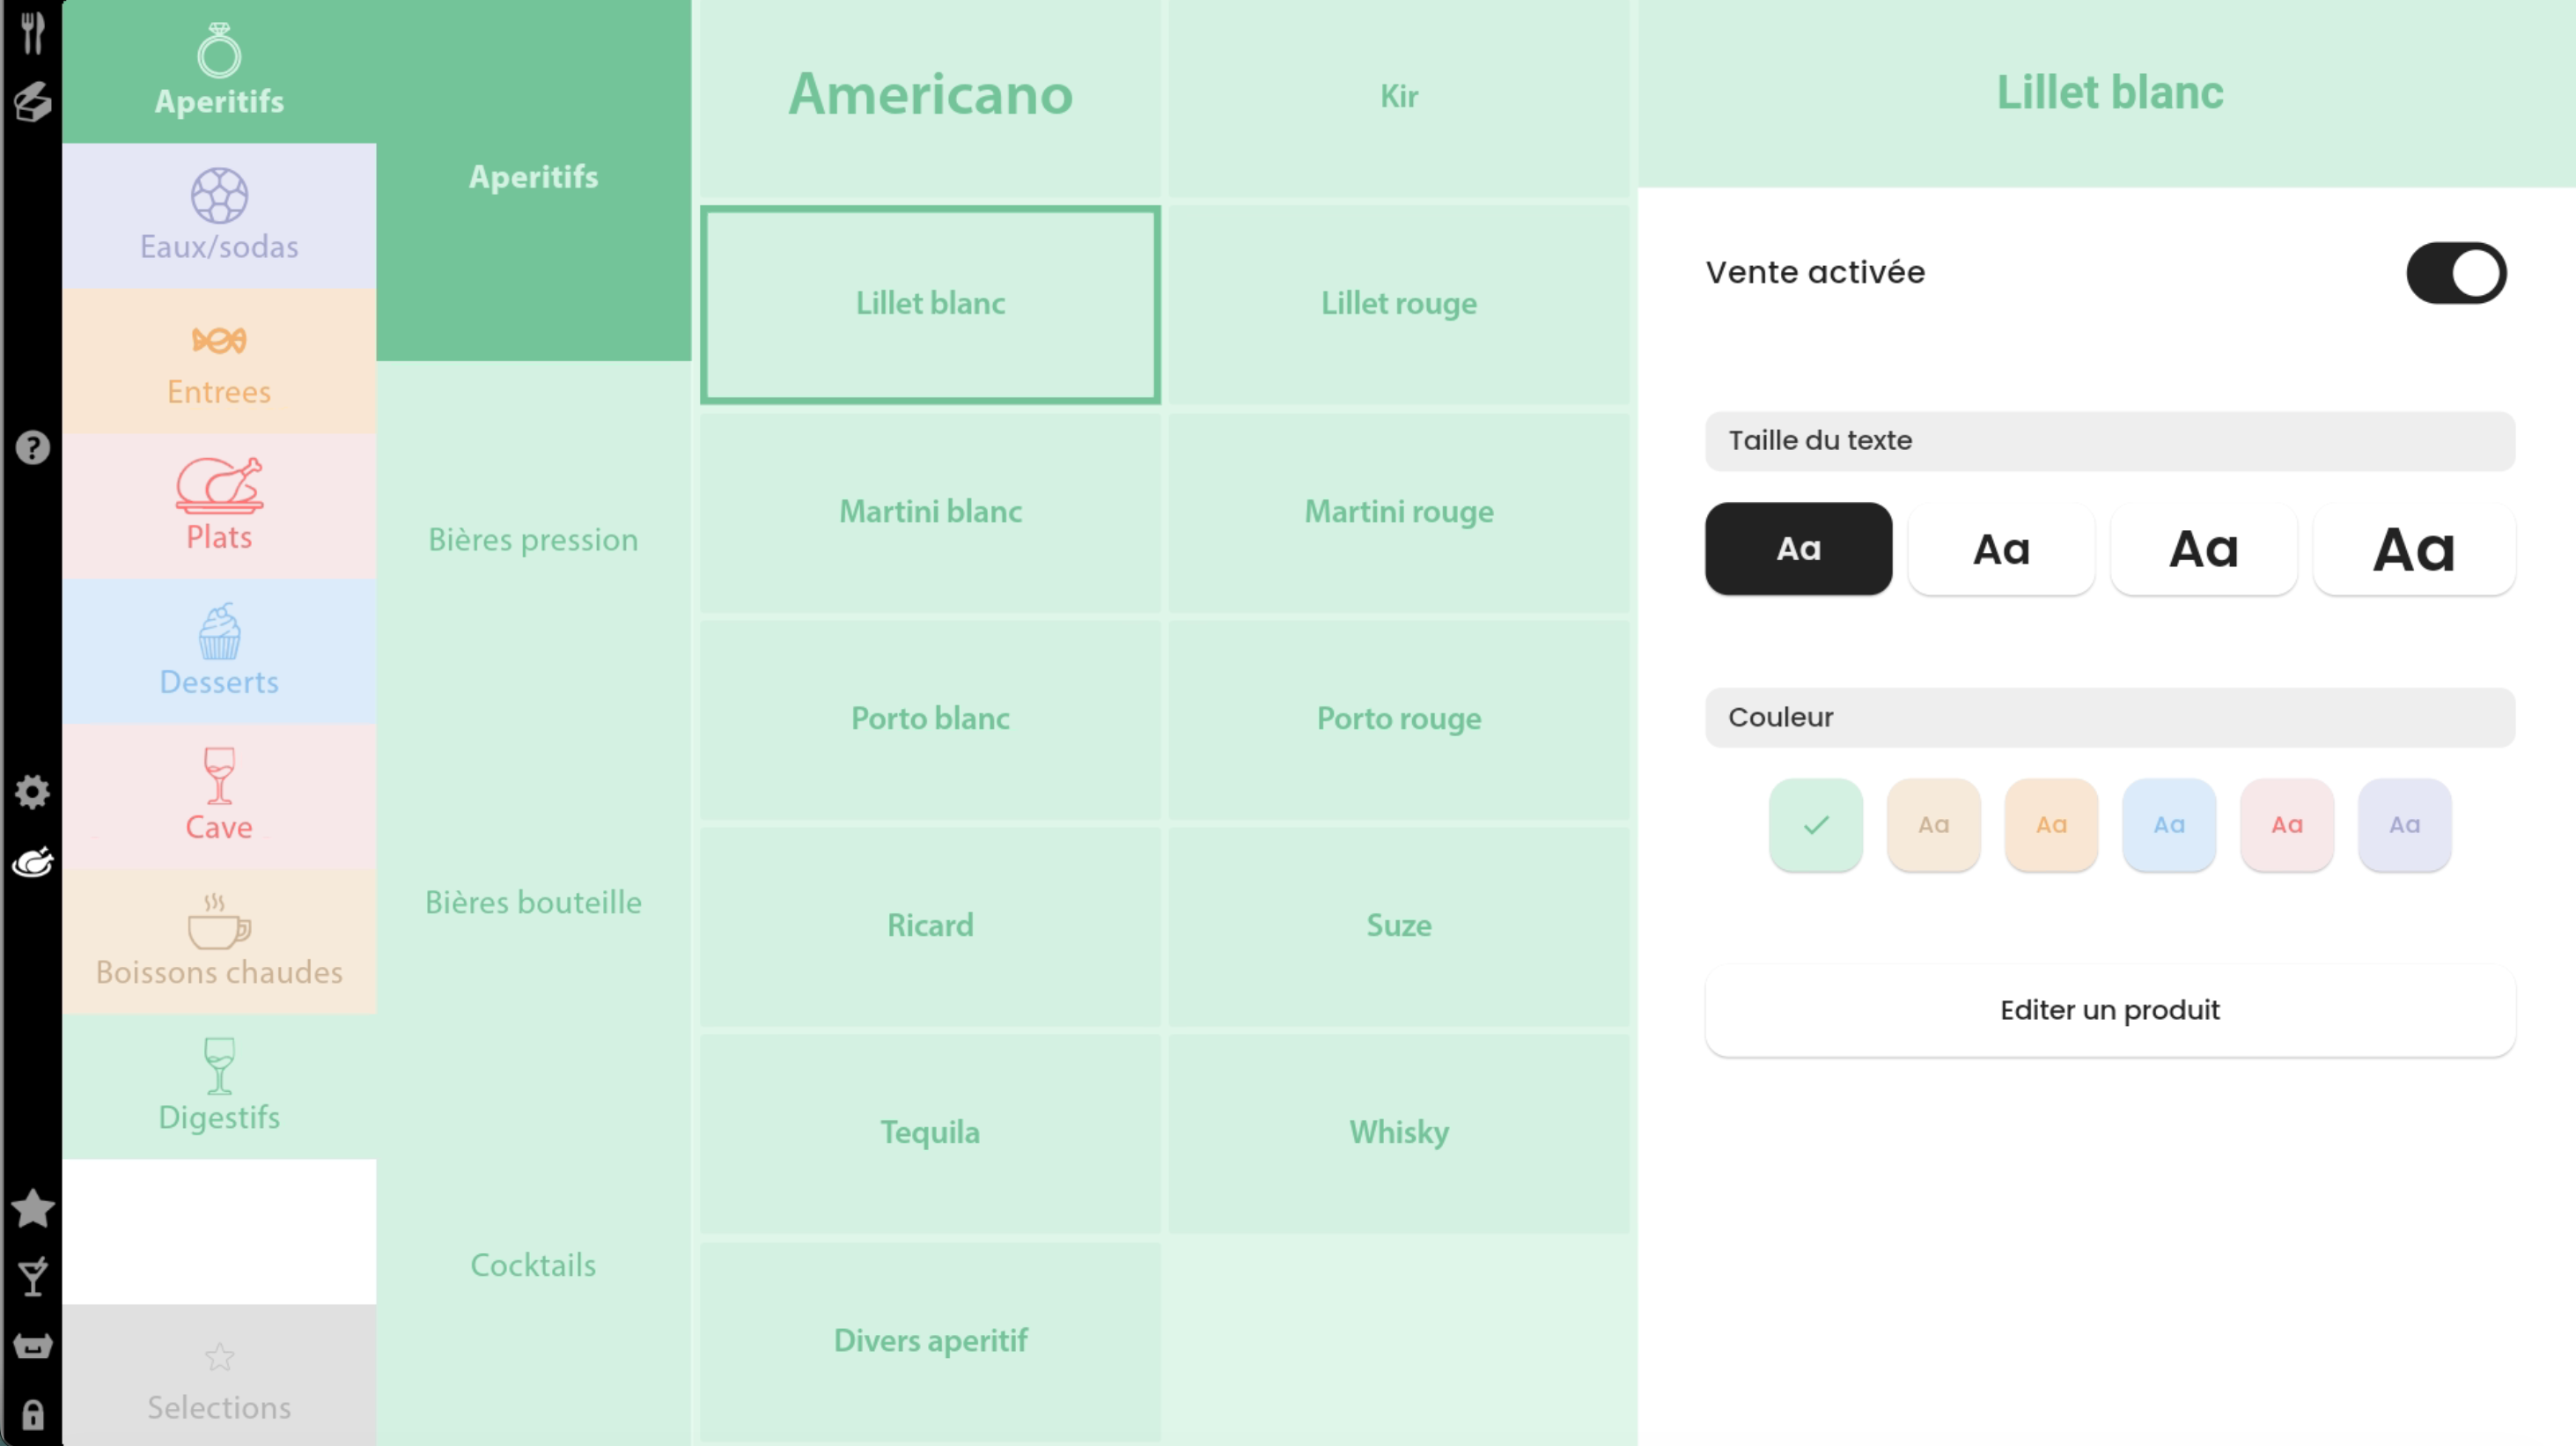Click the padlock icon in sidebar
Screen dimensions: 2576x1446
32,1415
